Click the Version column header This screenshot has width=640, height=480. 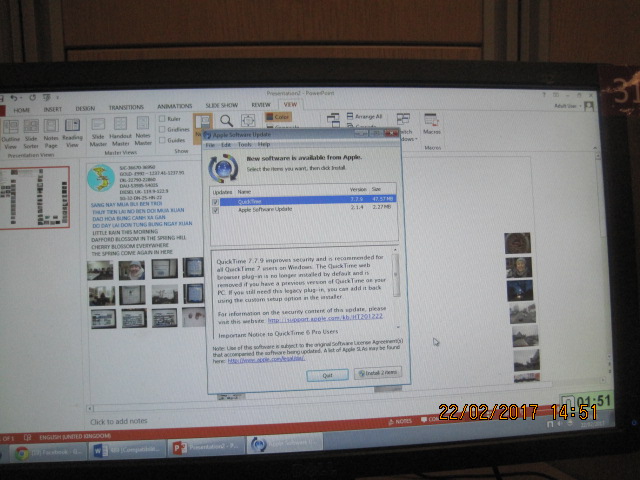coord(358,190)
